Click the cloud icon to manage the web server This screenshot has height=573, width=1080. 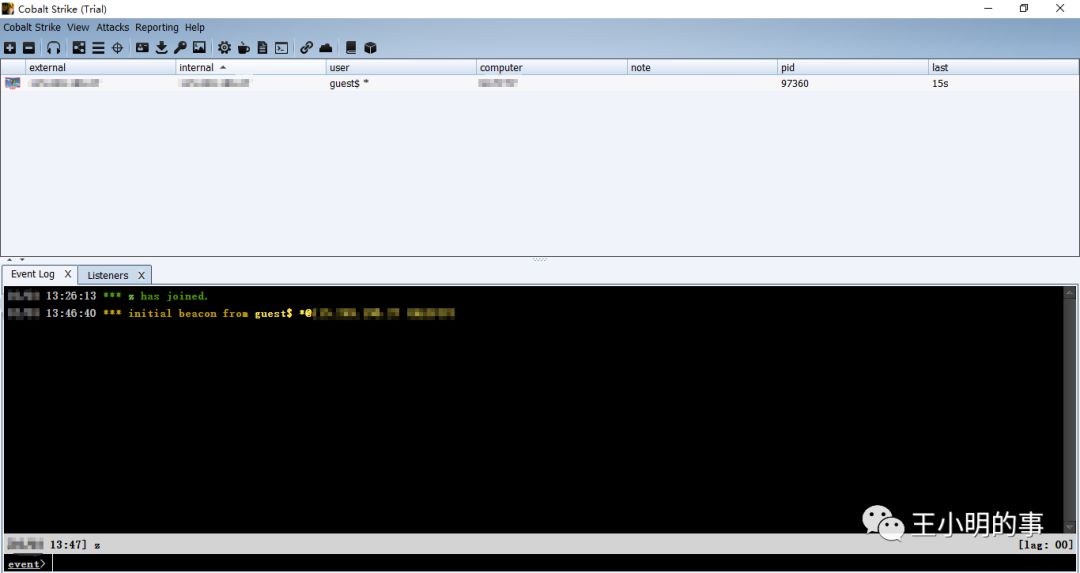pos(326,48)
